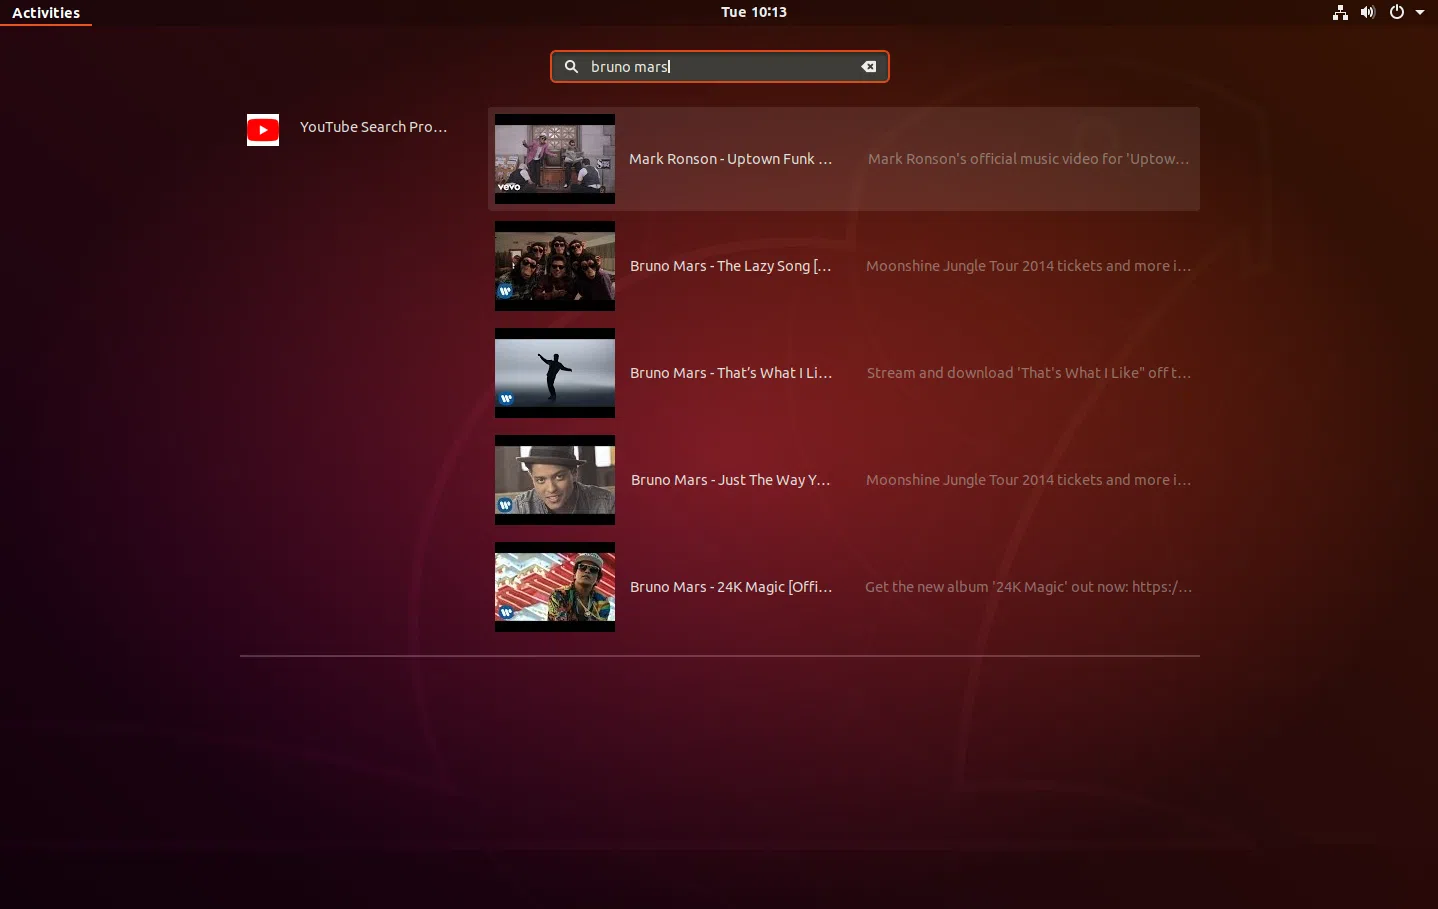Select the Mark Ronson - Uptown Funk title

[730, 159]
